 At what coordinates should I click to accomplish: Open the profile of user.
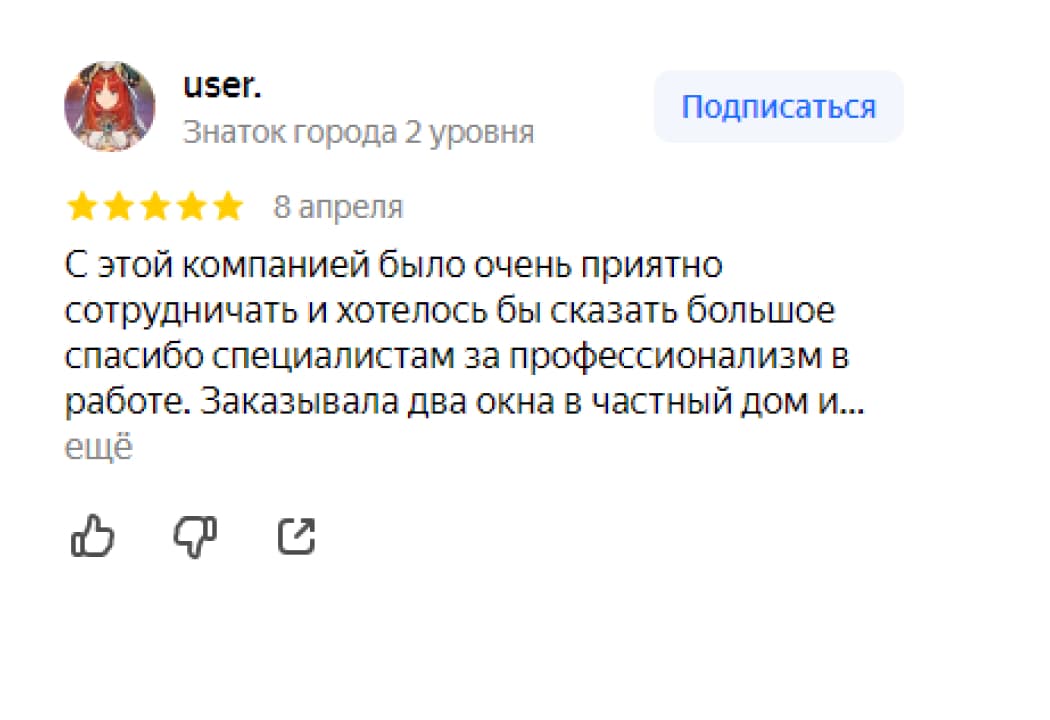click(222, 86)
